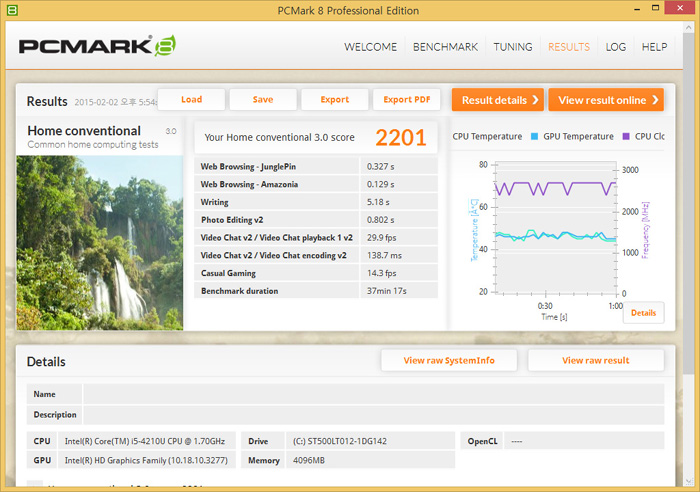Click the purple CPU Clock legend swatch
The width and height of the screenshot is (700, 492).
pyautogui.click(x=626, y=136)
